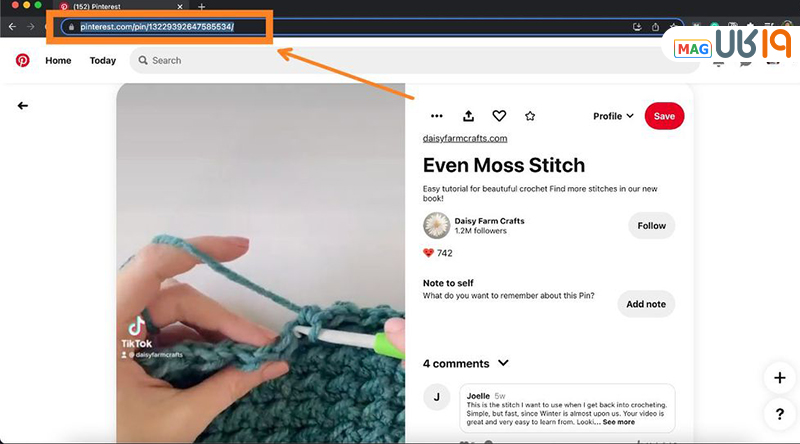The image size is (800, 444).
Task: Collapse the 4 comments section
Action: [x=503, y=363]
